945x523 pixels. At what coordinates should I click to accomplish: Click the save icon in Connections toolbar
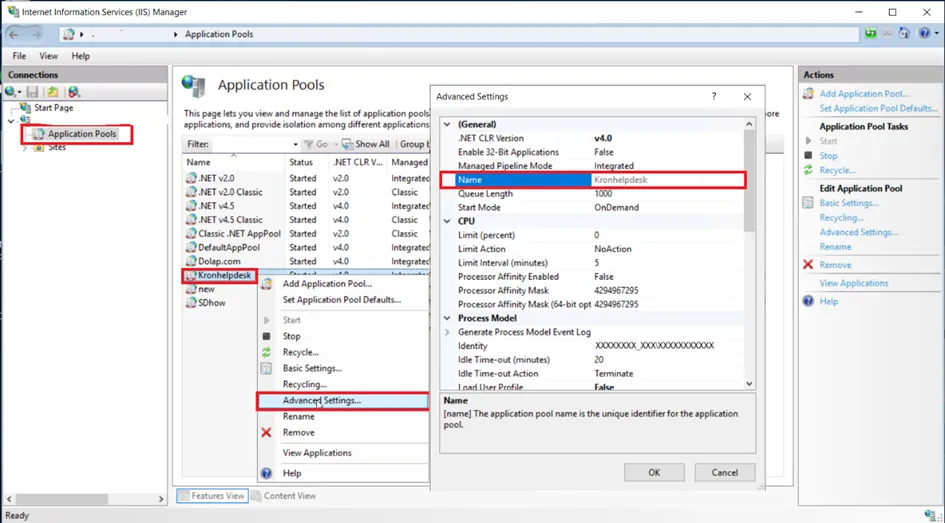pyautogui.click(x=33, y=92)
